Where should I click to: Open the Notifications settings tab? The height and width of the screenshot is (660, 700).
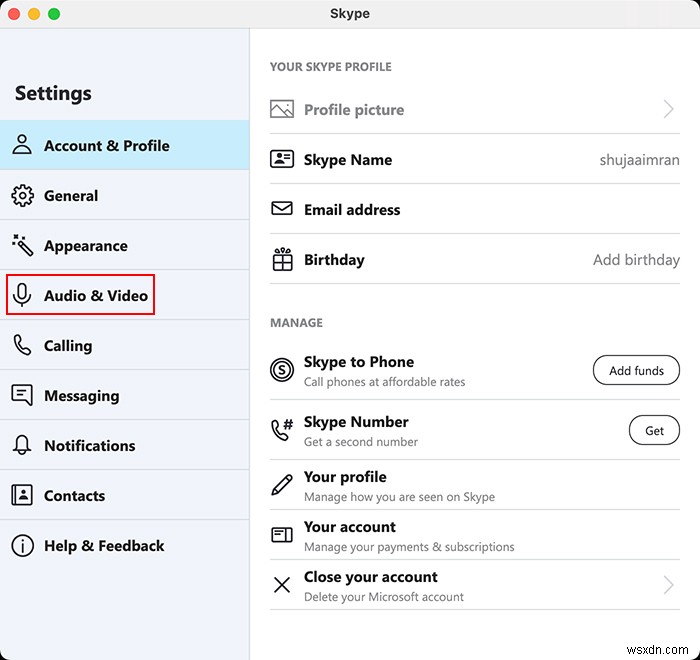point(125,445)
